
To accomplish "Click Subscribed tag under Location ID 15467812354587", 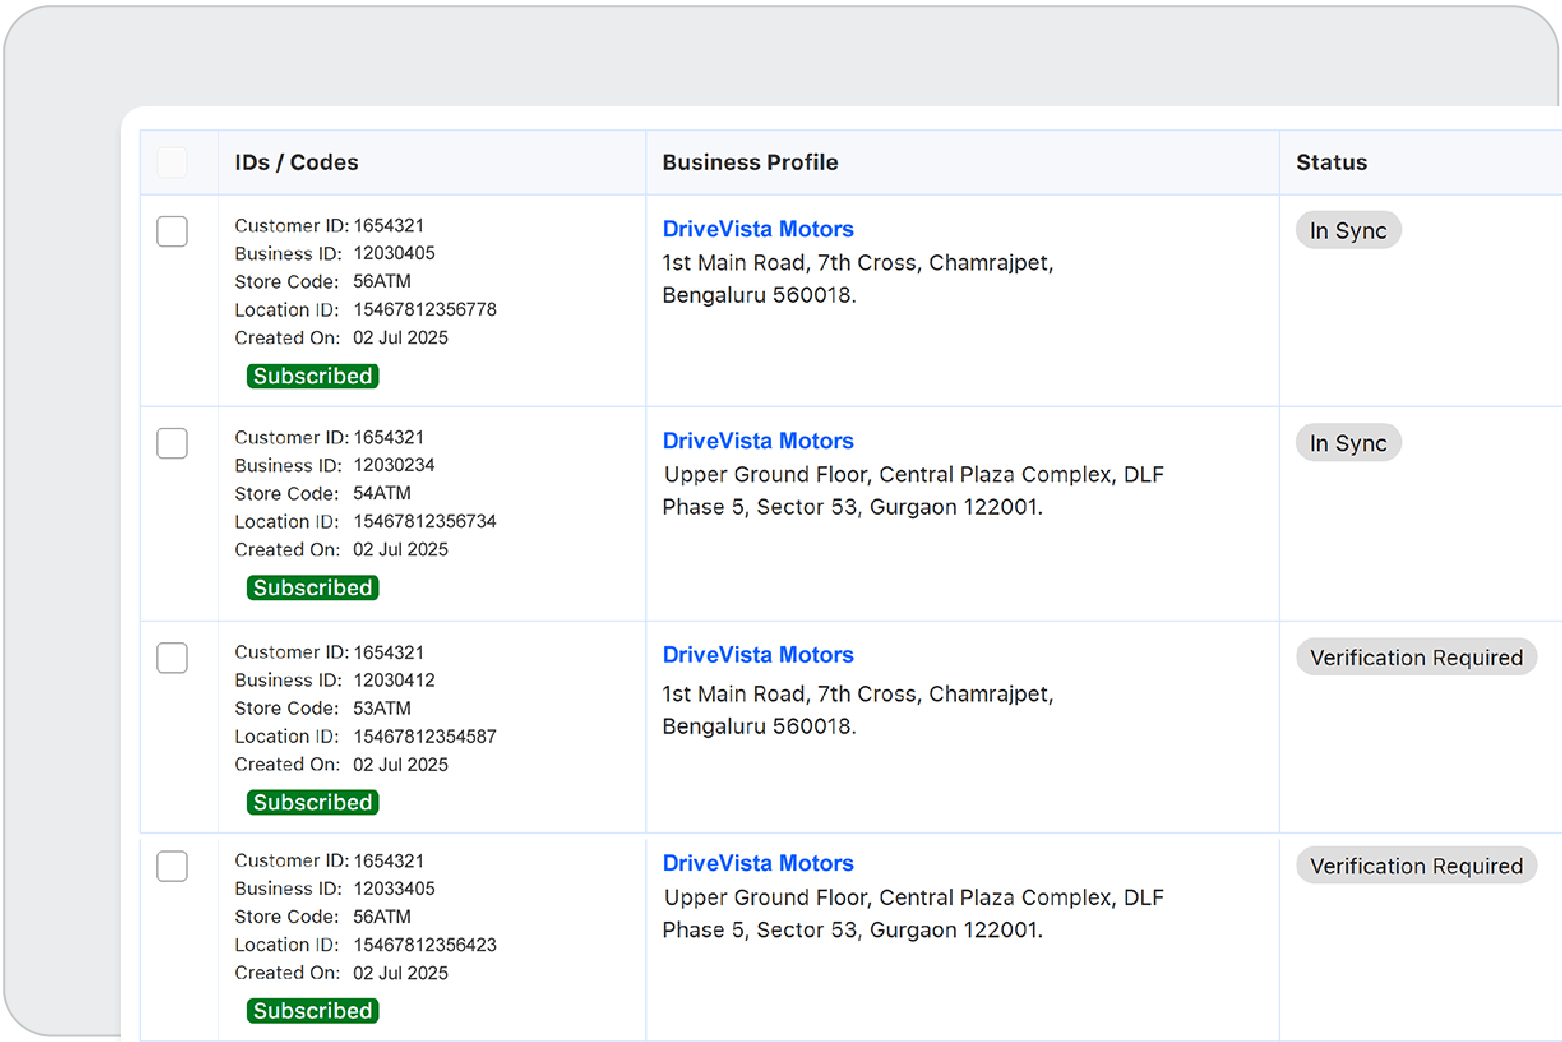I will 313,802.
